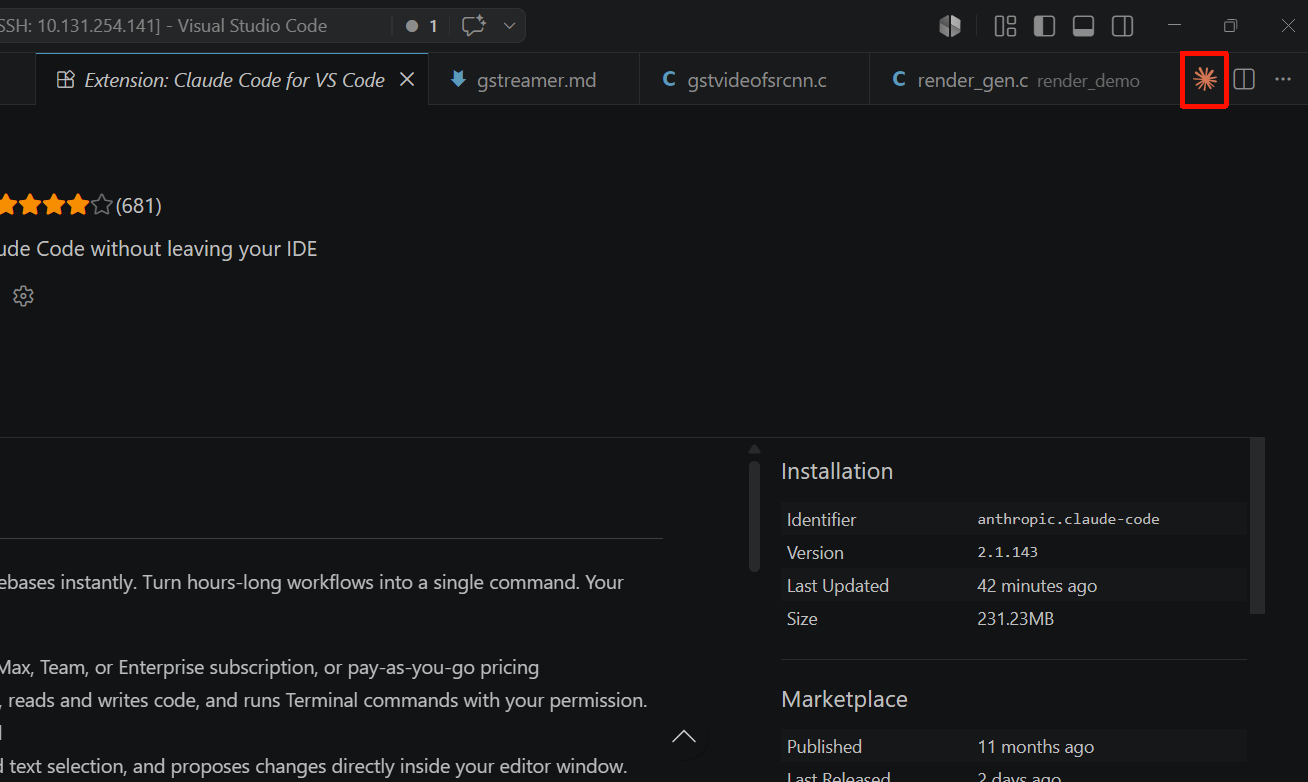Click the Installation section heading
1308x782 pixels.
[837, 471]
